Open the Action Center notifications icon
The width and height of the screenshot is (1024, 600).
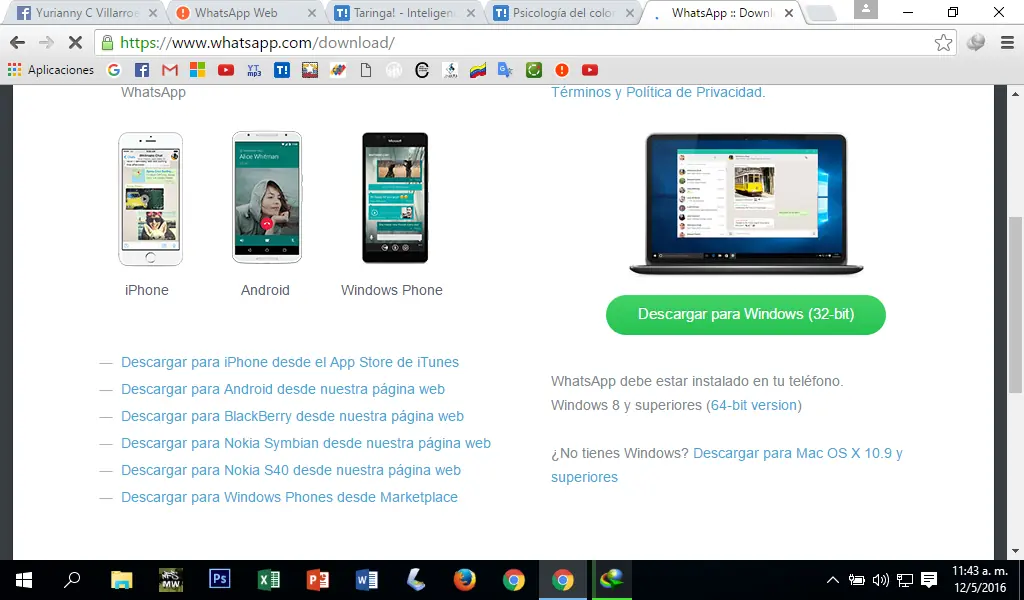[x=929, y=580]
